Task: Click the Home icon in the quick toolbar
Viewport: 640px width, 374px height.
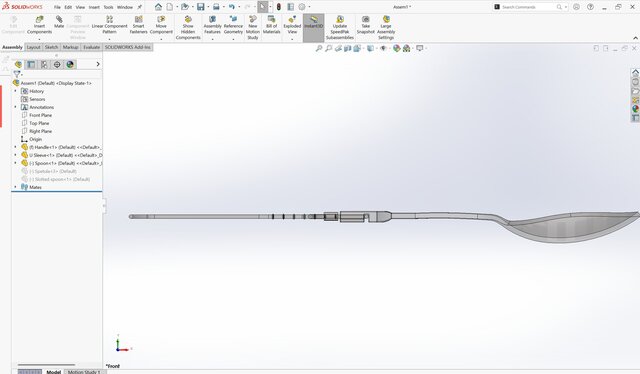Action: tap(158, 7)
